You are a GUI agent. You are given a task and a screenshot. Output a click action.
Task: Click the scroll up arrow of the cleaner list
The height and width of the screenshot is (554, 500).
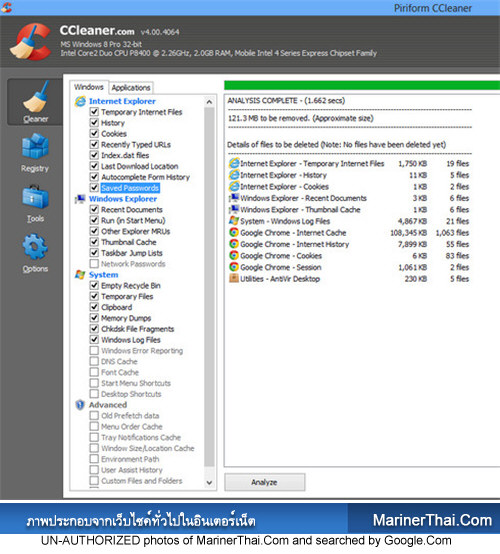tap(209, 102)
